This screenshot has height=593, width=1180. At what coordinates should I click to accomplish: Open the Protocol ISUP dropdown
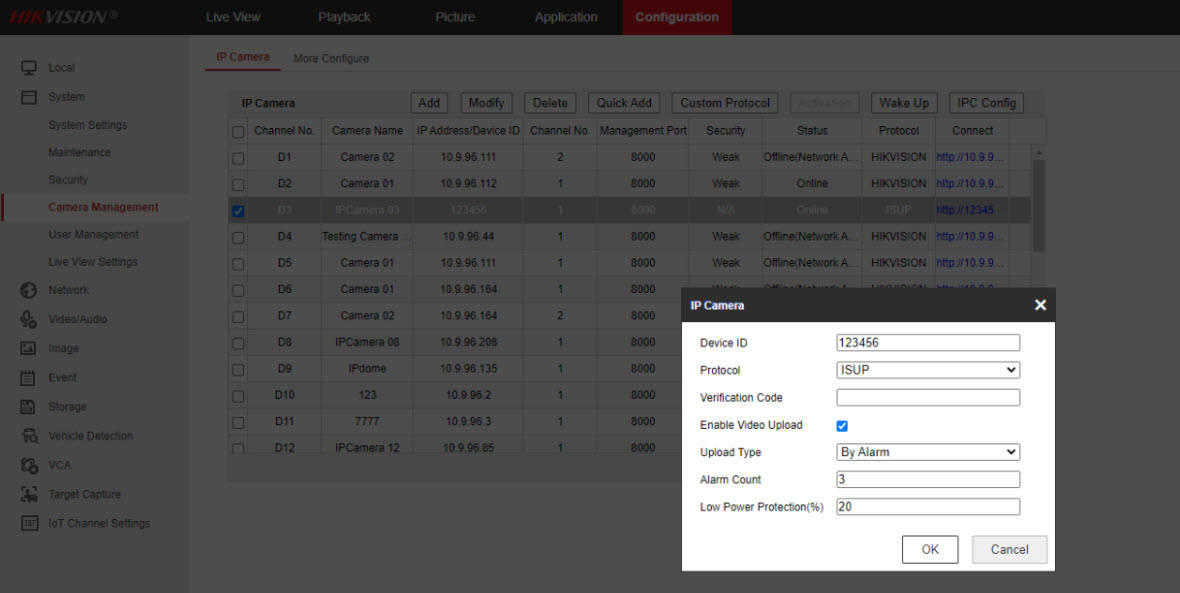928,370
